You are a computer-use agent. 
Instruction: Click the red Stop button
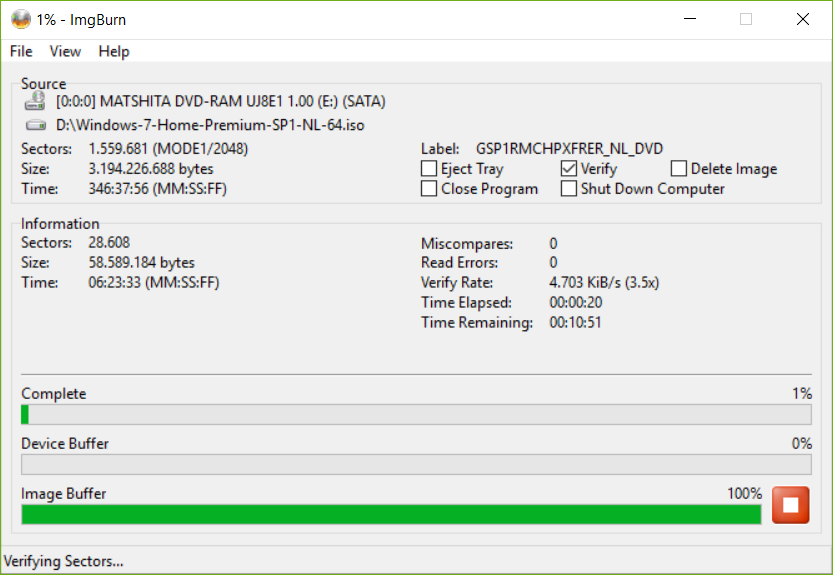[790, 505]
